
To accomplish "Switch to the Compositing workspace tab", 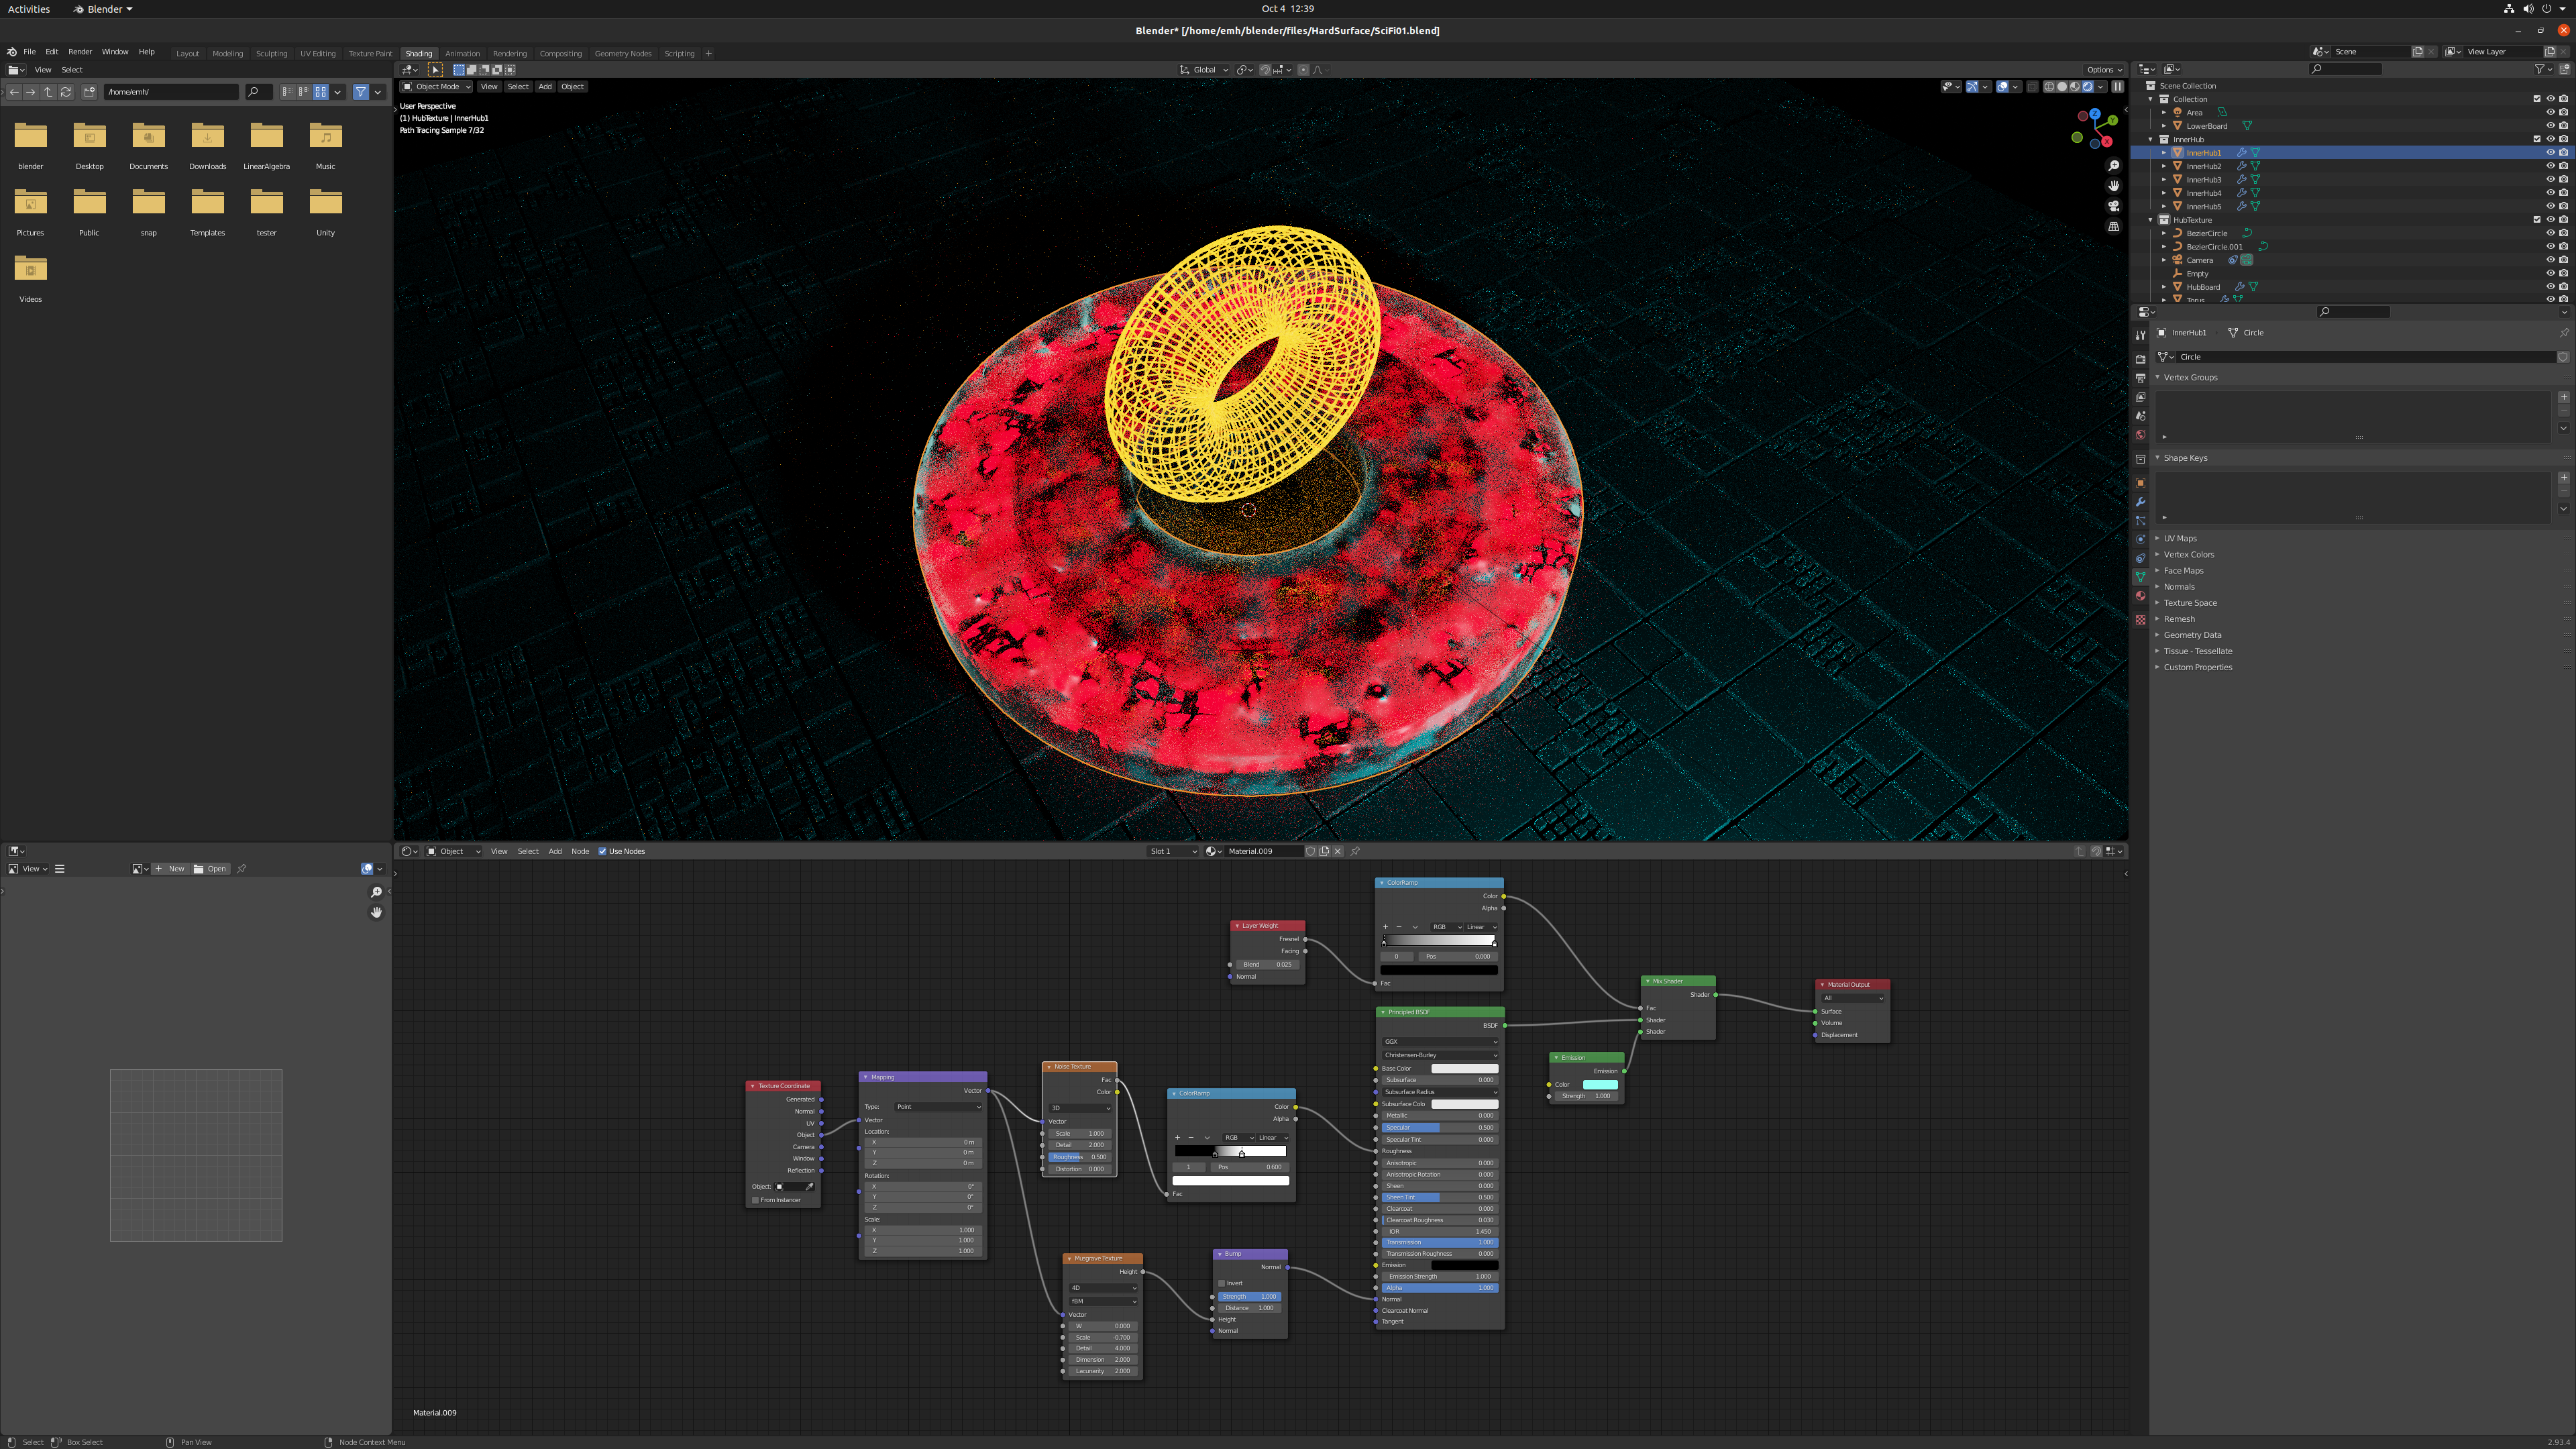I will tap(560, 54).
